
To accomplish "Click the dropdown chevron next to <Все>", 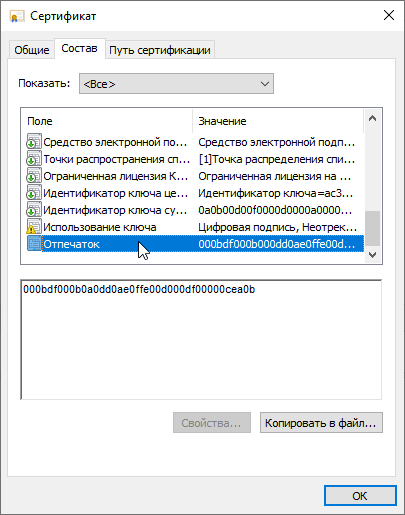I will click(x=265, y=84).
